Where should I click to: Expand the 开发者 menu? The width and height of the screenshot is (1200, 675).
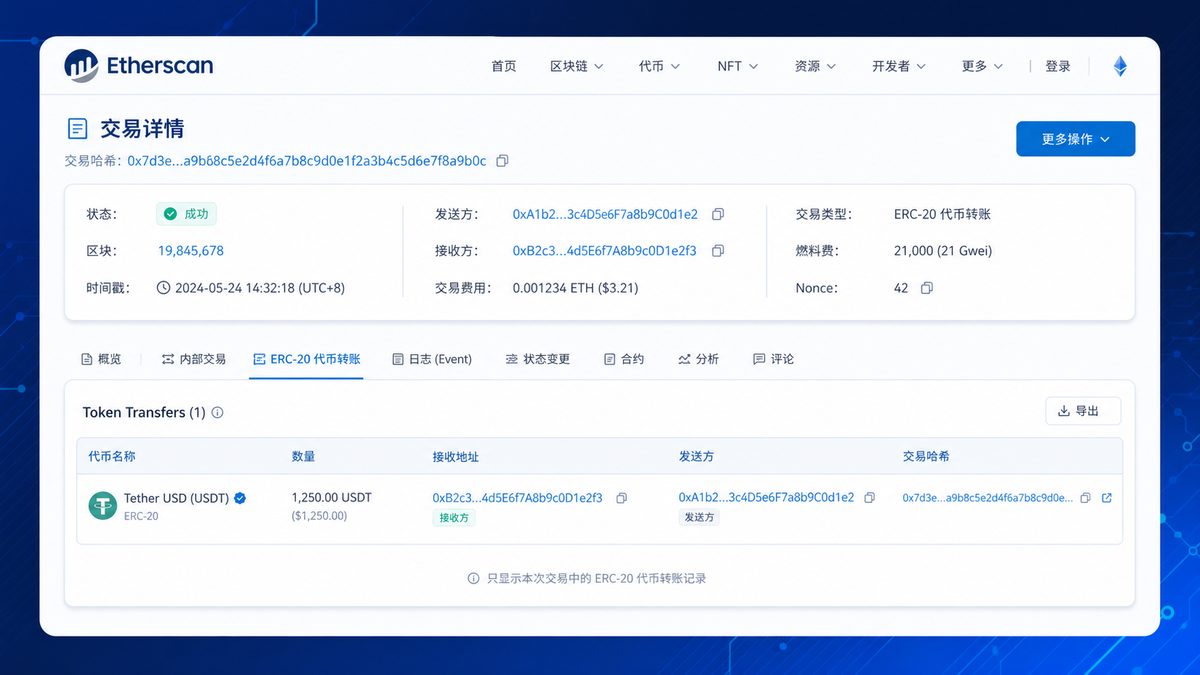pyautogui.click(x=899, y=66)
